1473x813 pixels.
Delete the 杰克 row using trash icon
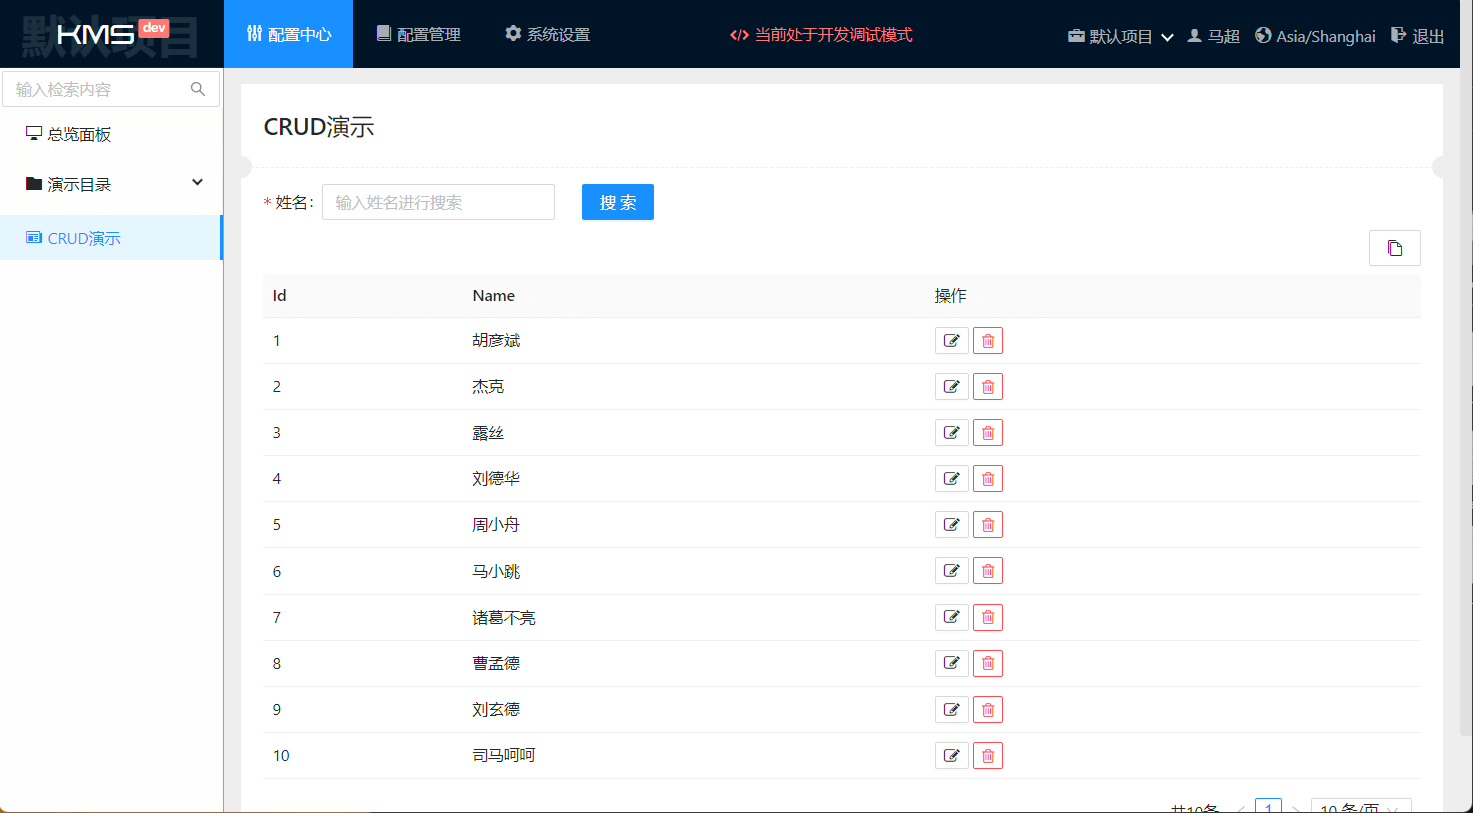pos(988,387)
